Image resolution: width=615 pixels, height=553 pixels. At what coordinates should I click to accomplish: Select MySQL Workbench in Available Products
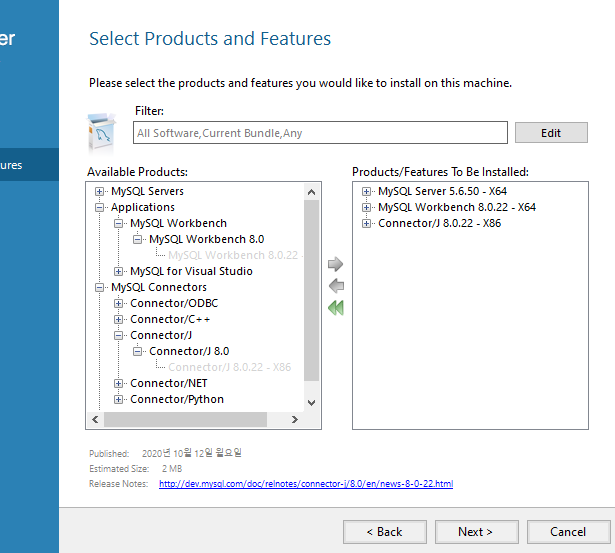tap(178, 224)
